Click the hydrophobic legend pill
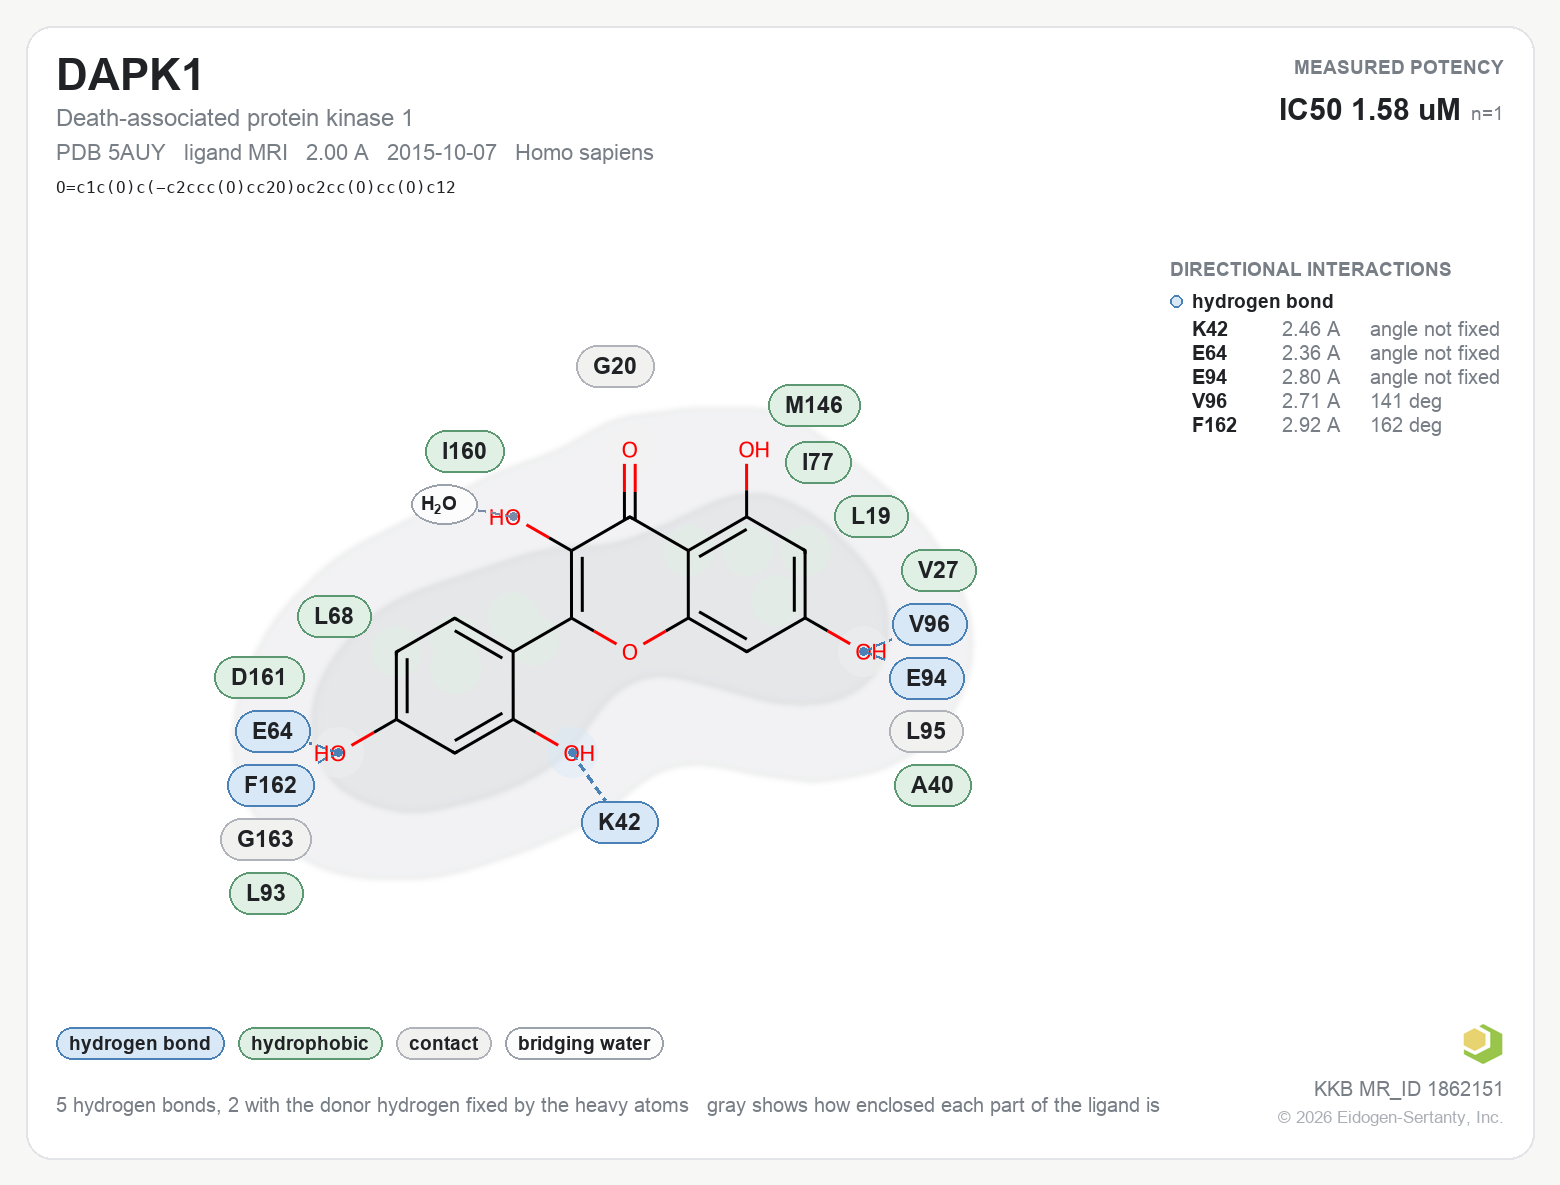Viewport: 1560px width, 1185px height. 310,1043
